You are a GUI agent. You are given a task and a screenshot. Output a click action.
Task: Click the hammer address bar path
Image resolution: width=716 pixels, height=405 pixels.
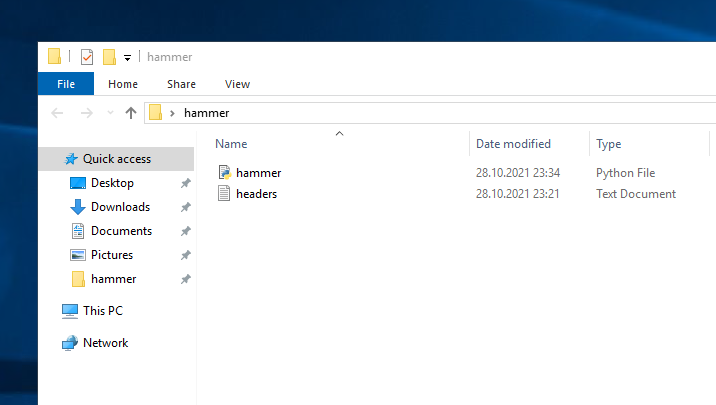click(206, 113)
